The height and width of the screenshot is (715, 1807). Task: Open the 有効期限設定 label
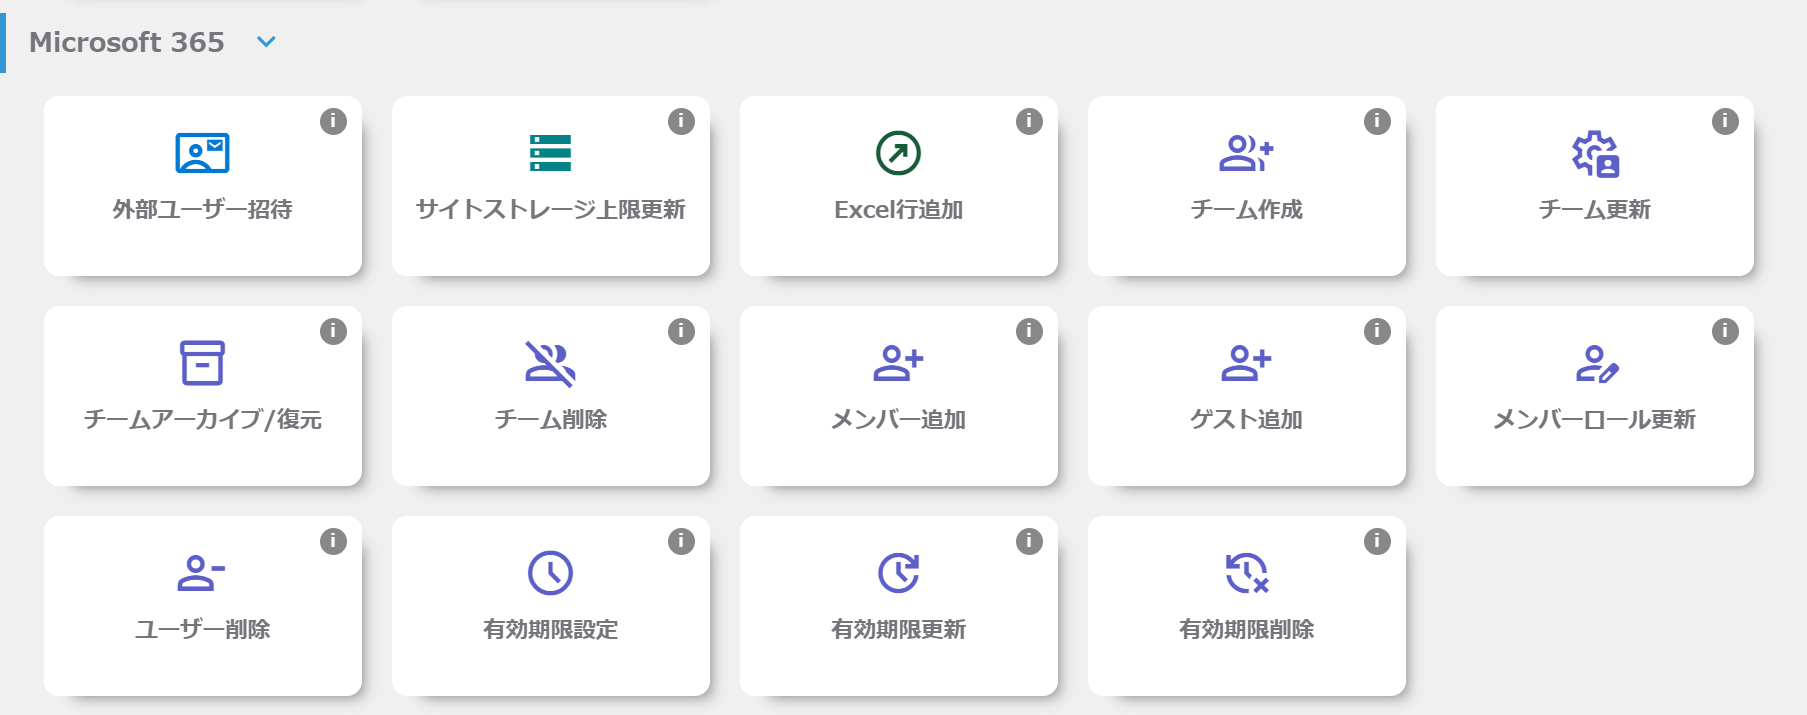tap(551, 629)
